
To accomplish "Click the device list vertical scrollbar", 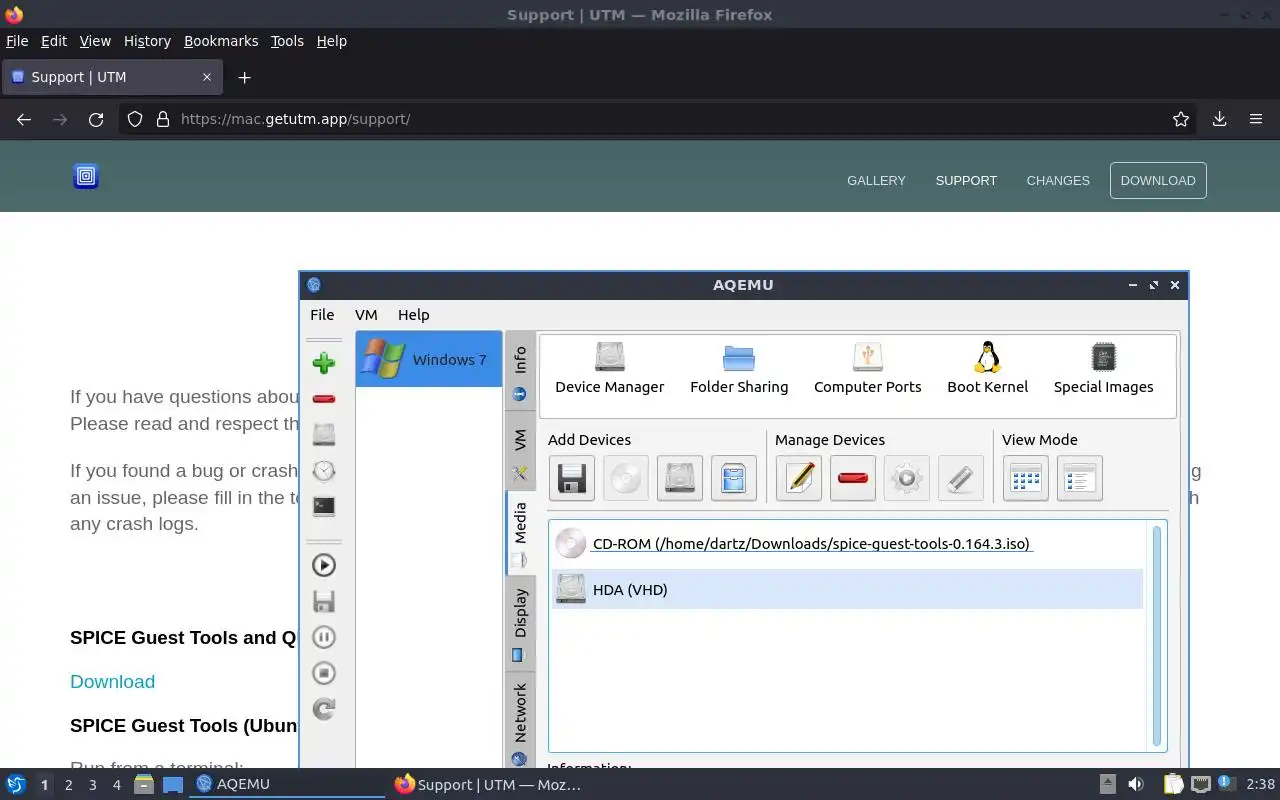I will 1157,636.
